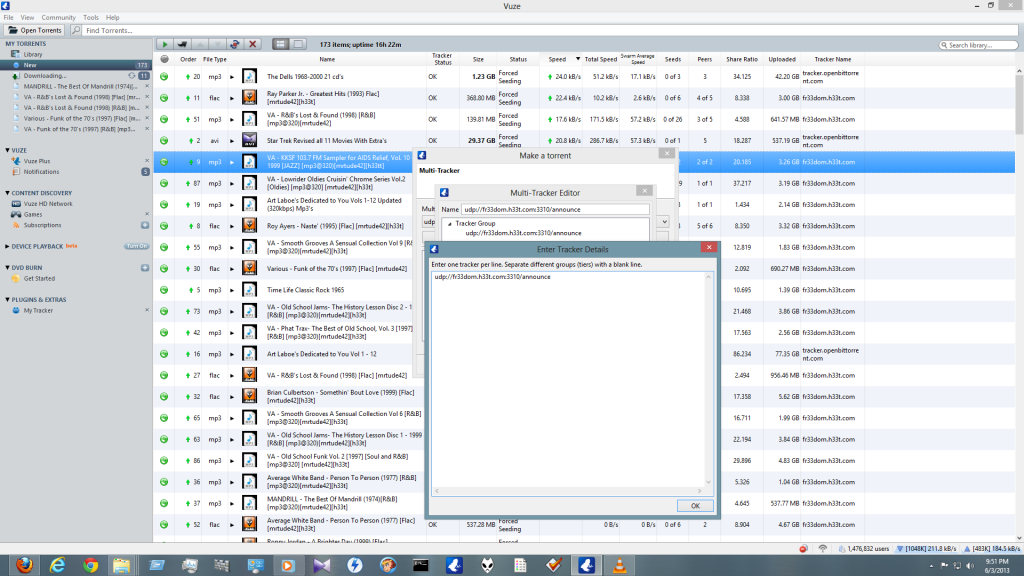Viewport: 1024px width, 576px height.
Task: Click the tracker text area in Enter Tracker Details
Action: 568,379
